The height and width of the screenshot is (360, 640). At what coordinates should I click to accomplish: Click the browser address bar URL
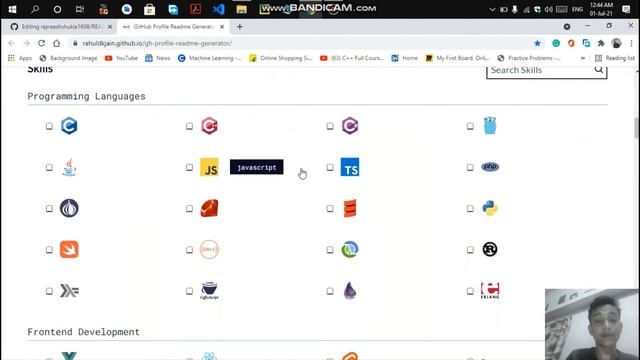(157, 43)
